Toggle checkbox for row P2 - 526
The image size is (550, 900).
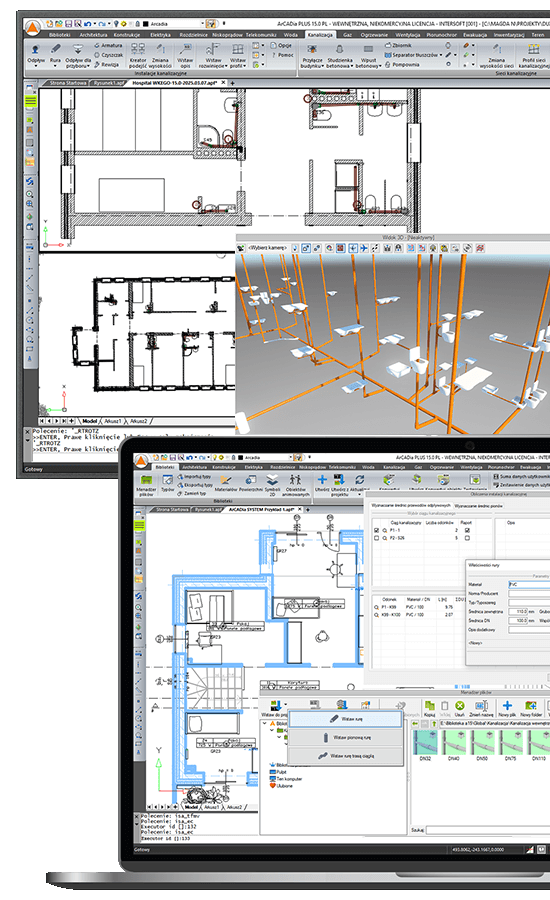377,538
